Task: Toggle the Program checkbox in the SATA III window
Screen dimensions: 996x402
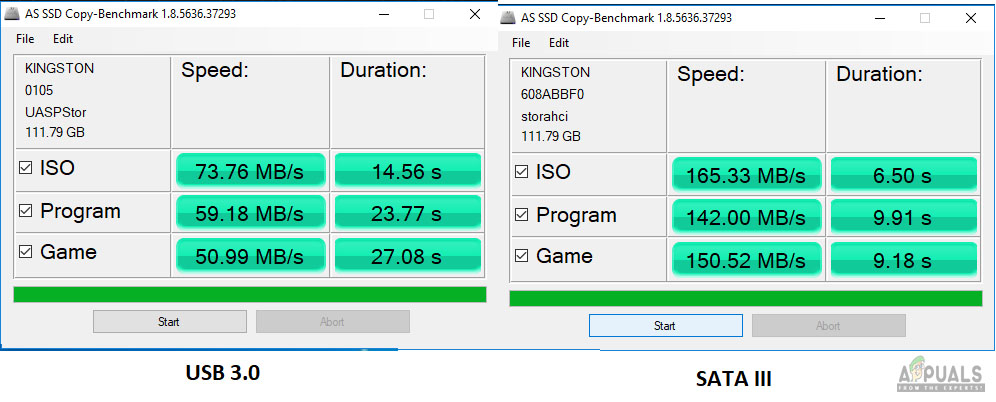Action: 522,215
